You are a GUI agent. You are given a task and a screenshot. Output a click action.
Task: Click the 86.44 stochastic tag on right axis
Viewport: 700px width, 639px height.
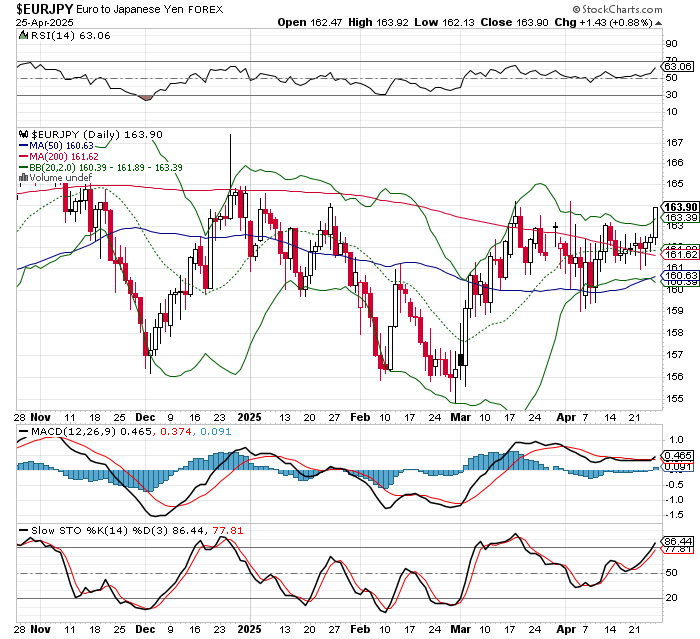(x=679, y=541)
